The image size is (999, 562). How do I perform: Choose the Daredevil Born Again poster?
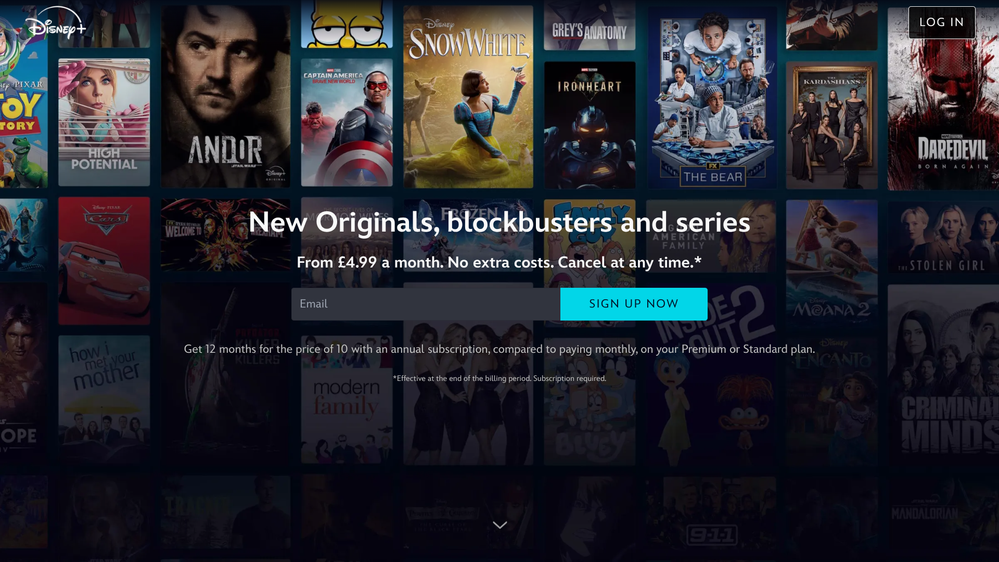click(943, 99)
